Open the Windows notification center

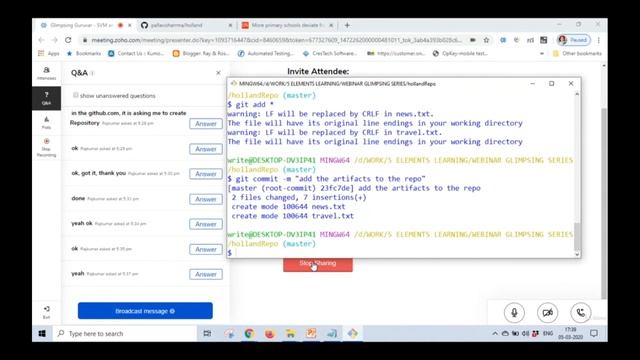point(594,333)
